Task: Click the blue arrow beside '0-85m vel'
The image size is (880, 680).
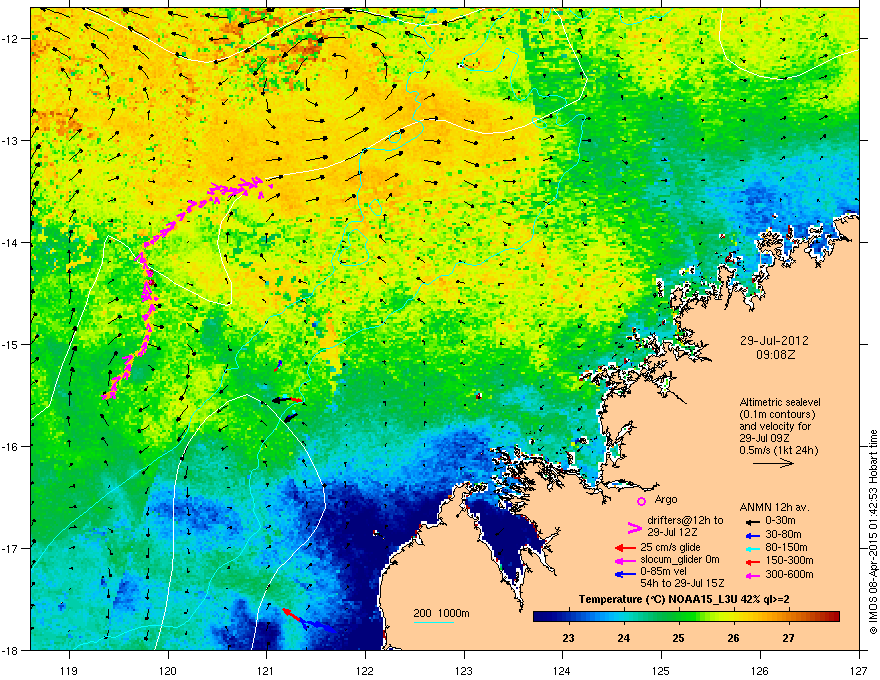Action: tap(625, 574)
